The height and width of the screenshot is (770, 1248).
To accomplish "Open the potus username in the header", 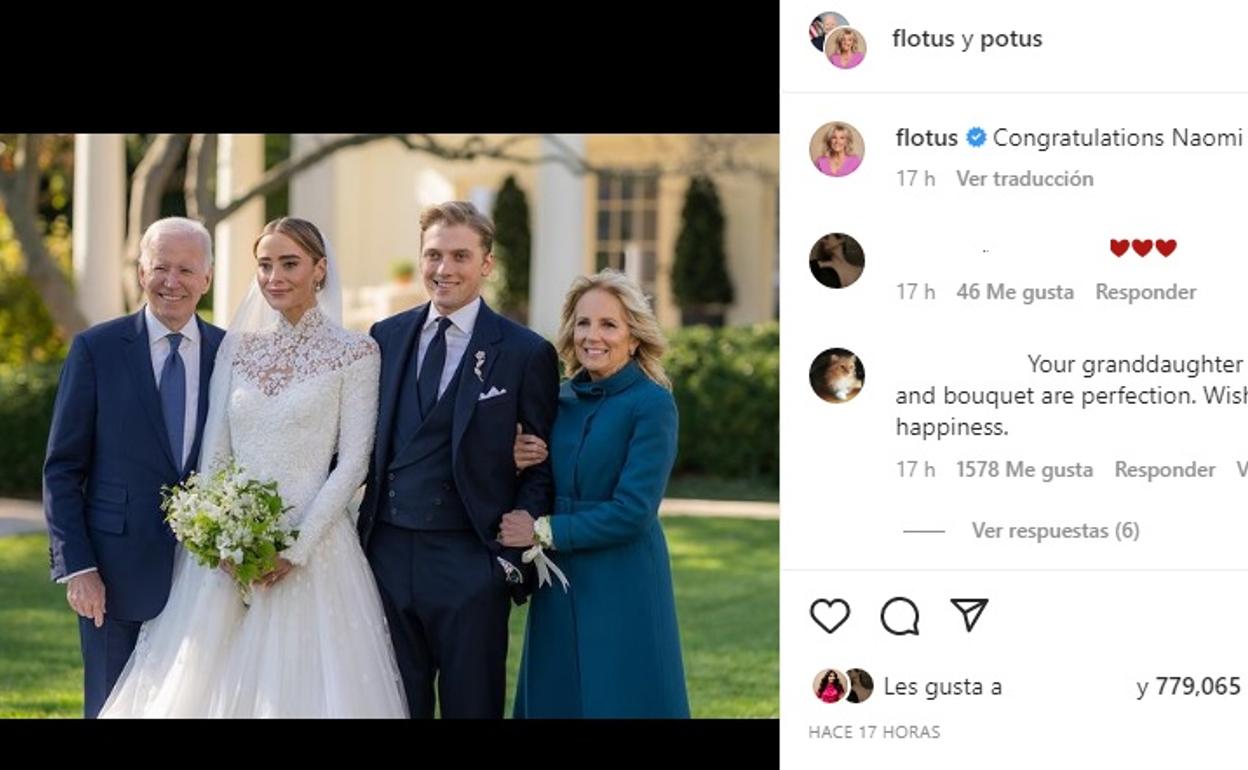I will [1013, 39].
